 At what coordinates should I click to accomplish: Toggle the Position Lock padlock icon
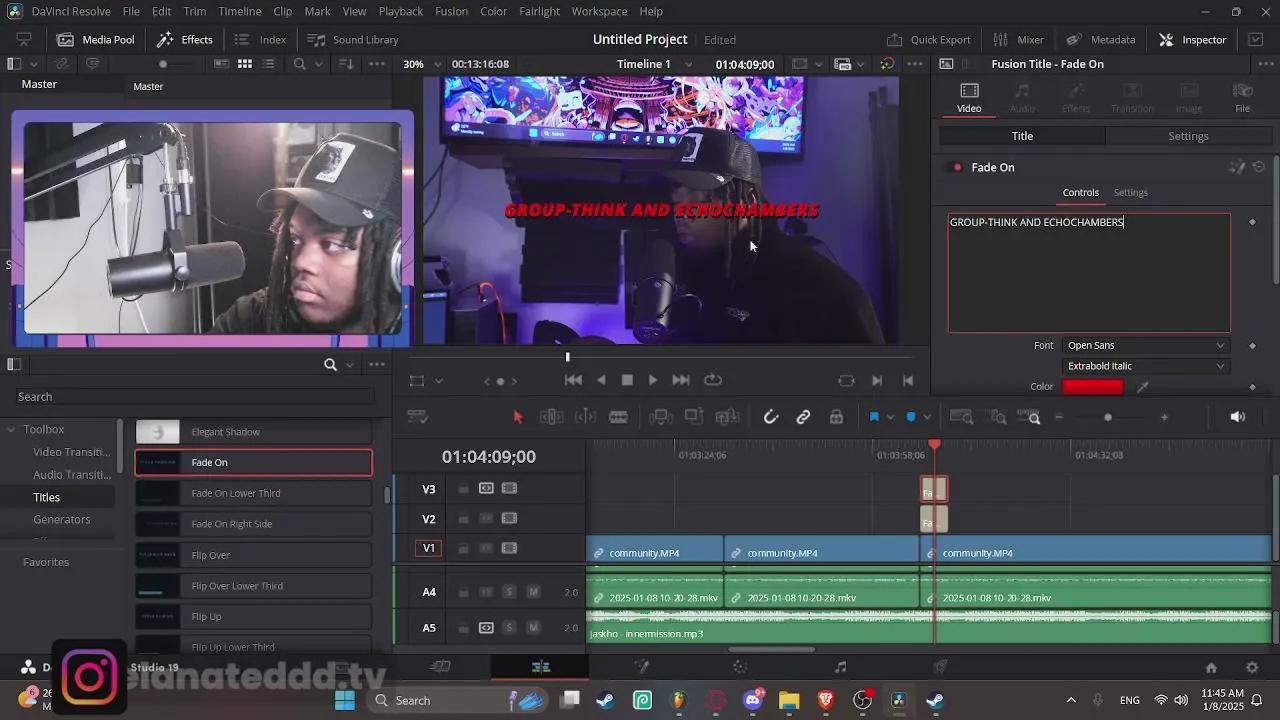coord(836,417)
